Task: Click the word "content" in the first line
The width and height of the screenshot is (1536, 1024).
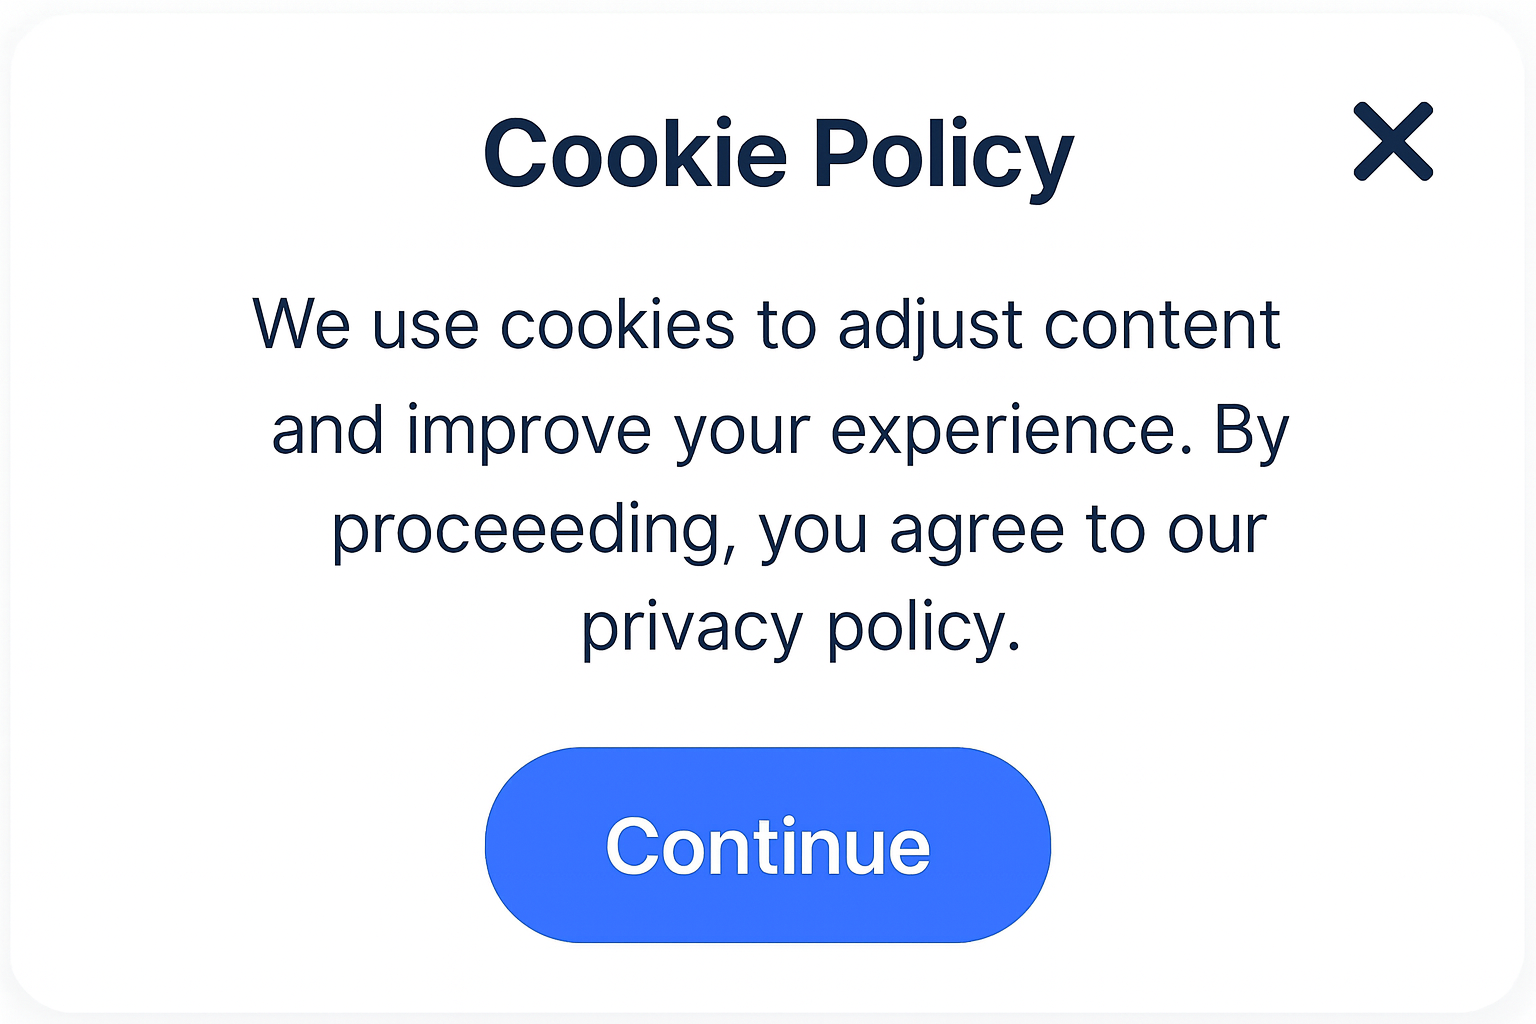Action: 1162,326
